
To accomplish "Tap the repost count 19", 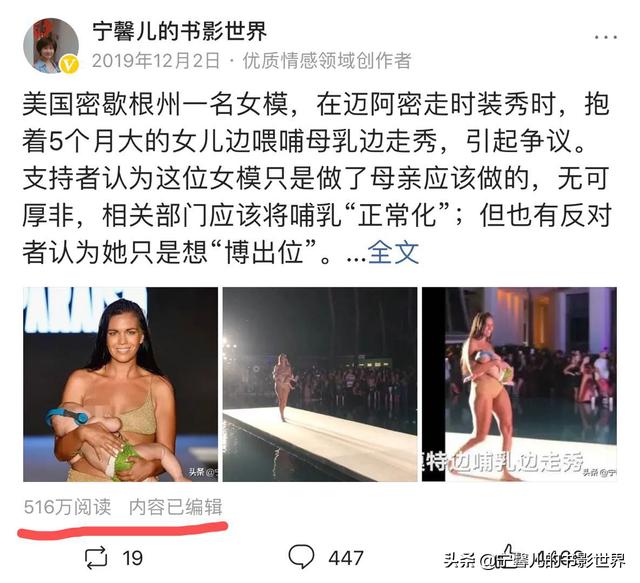I will [x=133, y=558].
